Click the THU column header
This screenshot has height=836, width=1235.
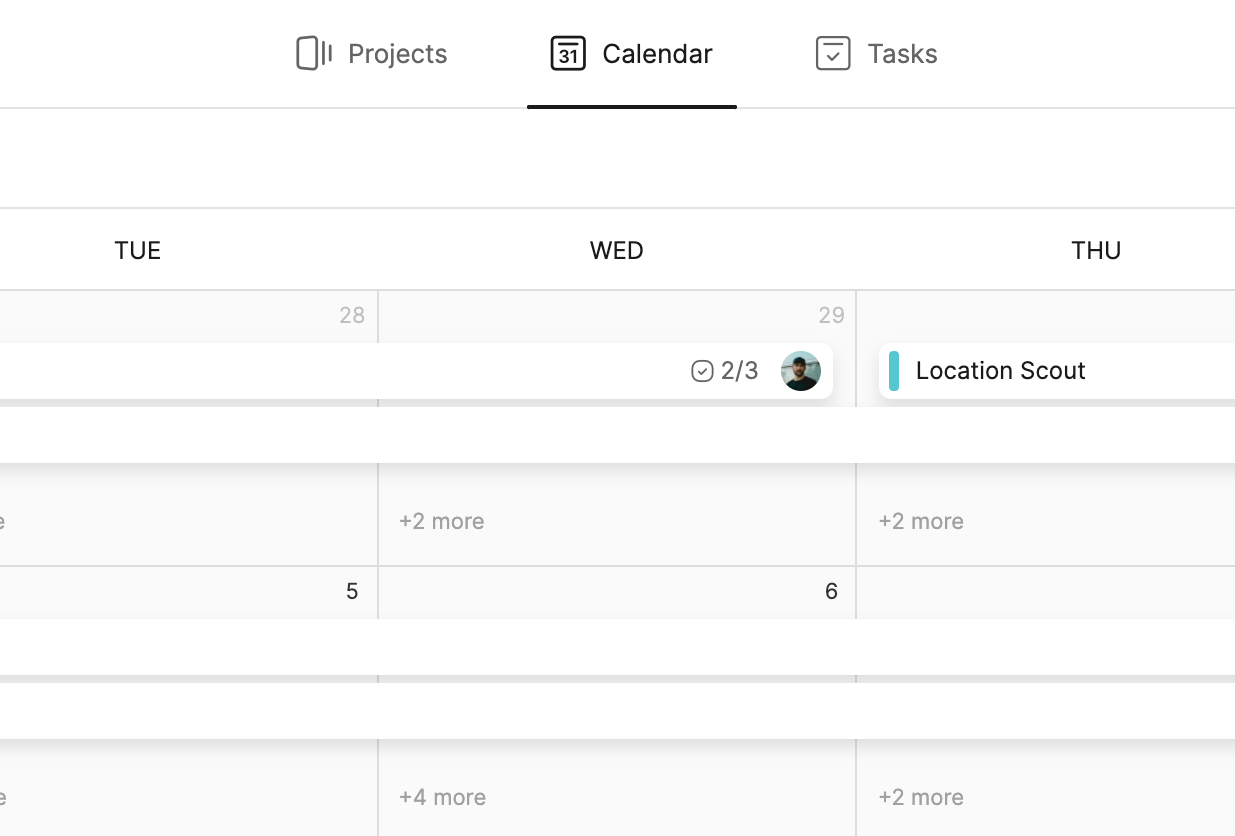tap(1095, 250)
